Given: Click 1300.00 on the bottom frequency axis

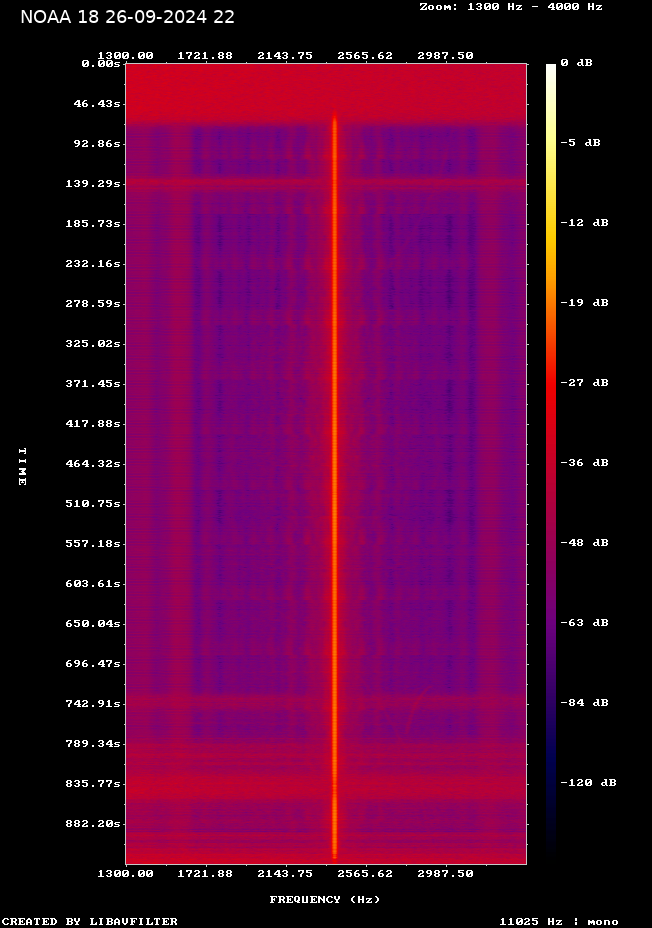Looking at the screenshot, I should point(125,873).
